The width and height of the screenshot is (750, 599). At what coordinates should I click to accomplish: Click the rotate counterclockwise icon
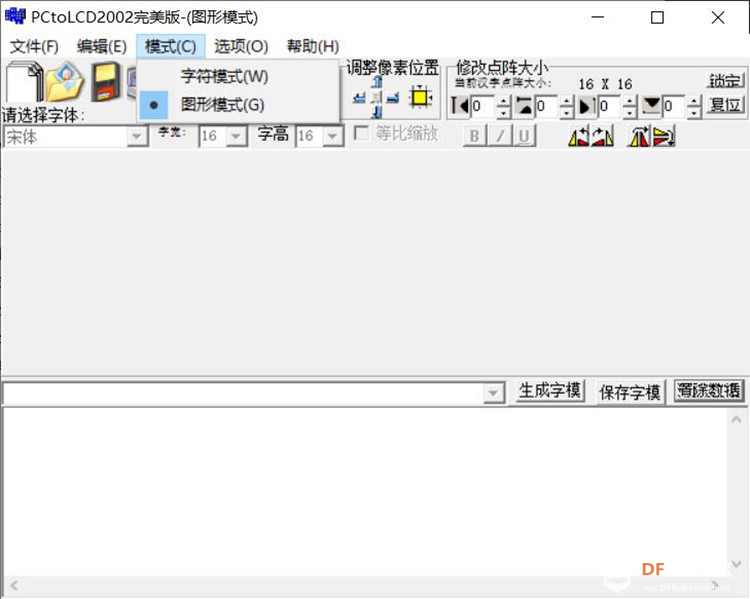579,136
